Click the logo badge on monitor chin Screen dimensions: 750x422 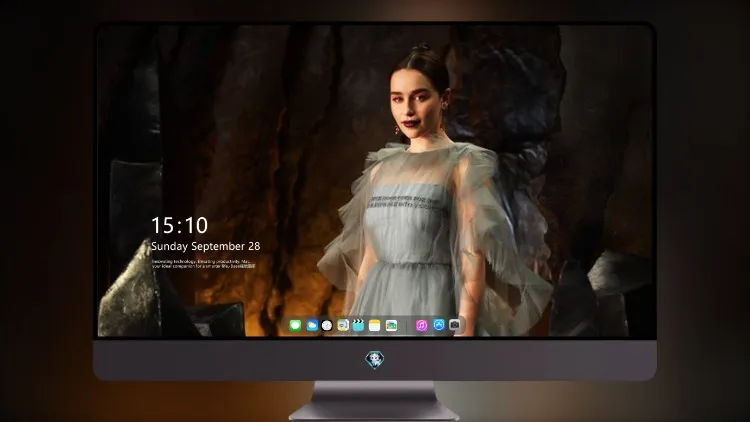(x=375, y=359)
